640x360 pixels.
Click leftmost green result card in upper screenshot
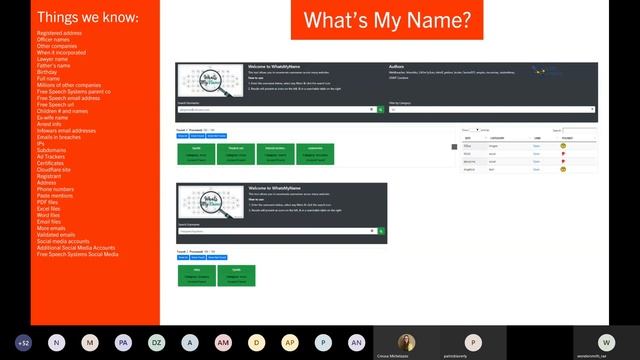click(x=196, y=154)
